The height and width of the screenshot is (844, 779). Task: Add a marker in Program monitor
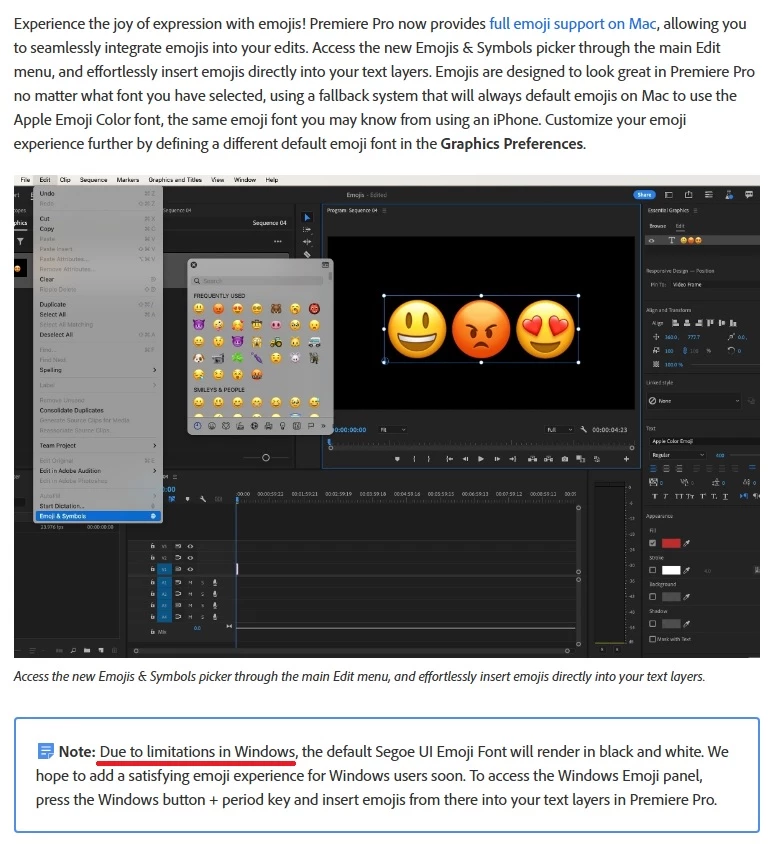point(397,459)
